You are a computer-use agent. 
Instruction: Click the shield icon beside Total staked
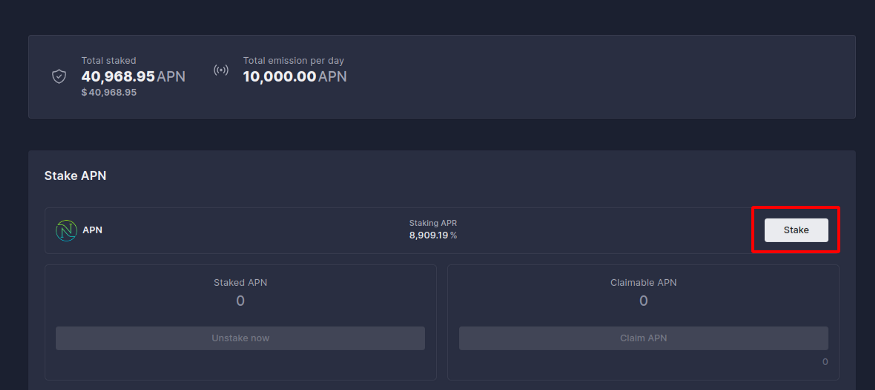[59, 76]
